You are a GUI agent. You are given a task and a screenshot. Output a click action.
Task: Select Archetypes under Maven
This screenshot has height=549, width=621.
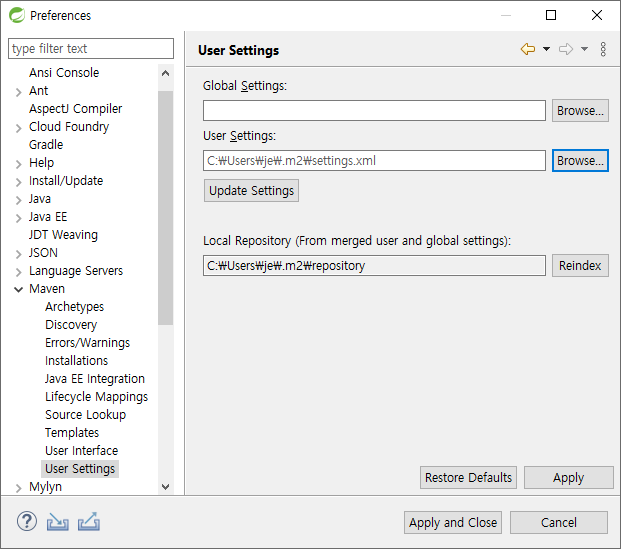(x=74, y=307)
